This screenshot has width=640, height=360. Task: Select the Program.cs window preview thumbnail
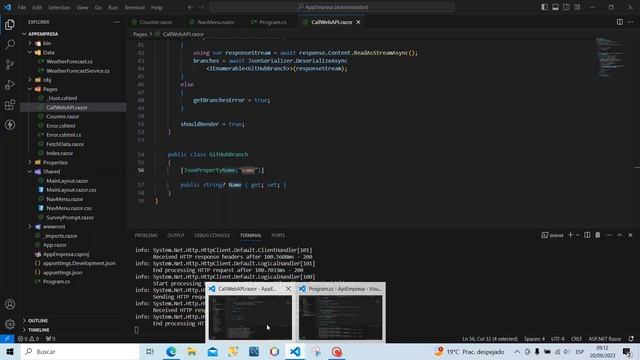pyautogui.click(x=341, y=318)
